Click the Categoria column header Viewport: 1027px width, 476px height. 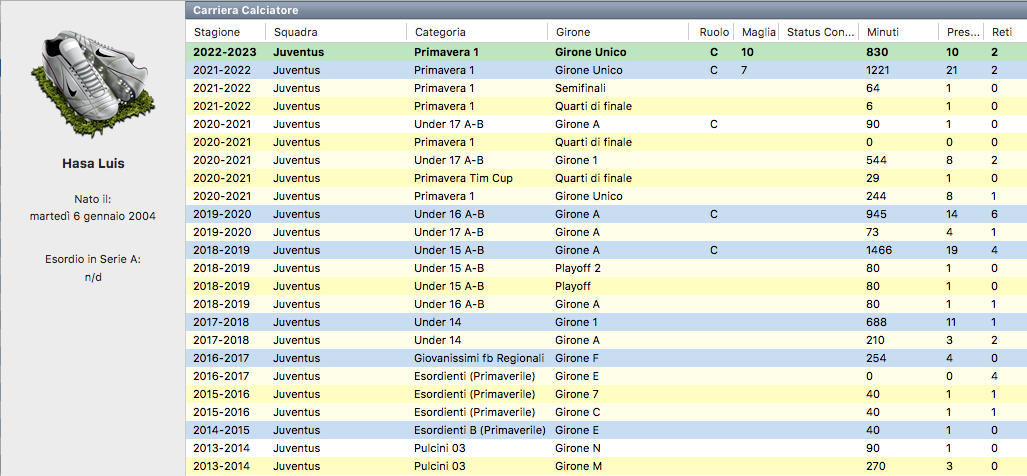tap(439, 32)
